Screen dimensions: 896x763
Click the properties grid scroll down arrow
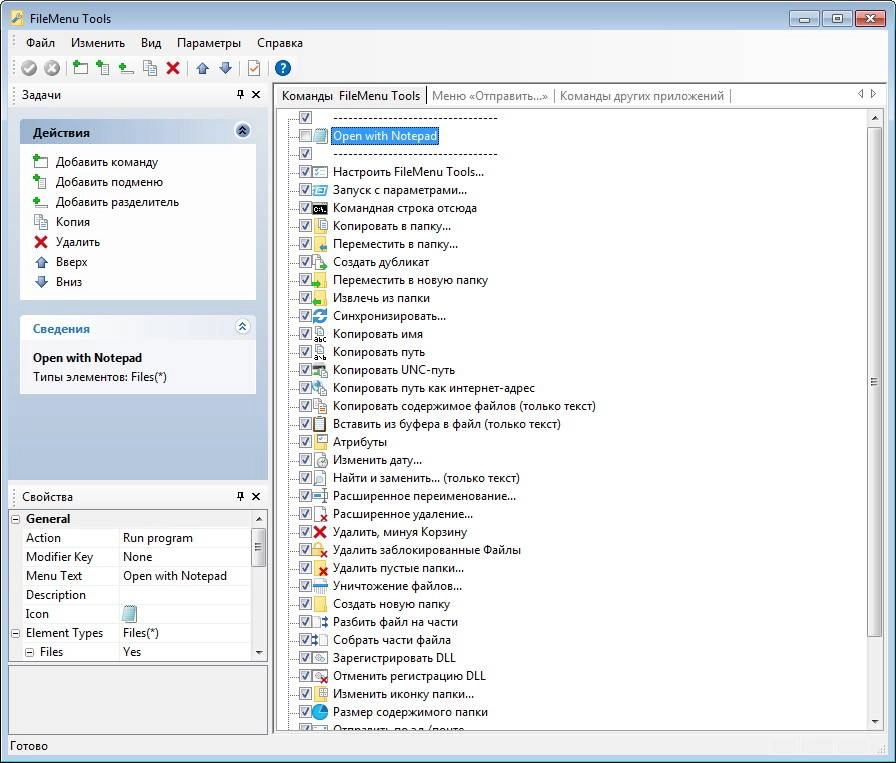(259, 652)
